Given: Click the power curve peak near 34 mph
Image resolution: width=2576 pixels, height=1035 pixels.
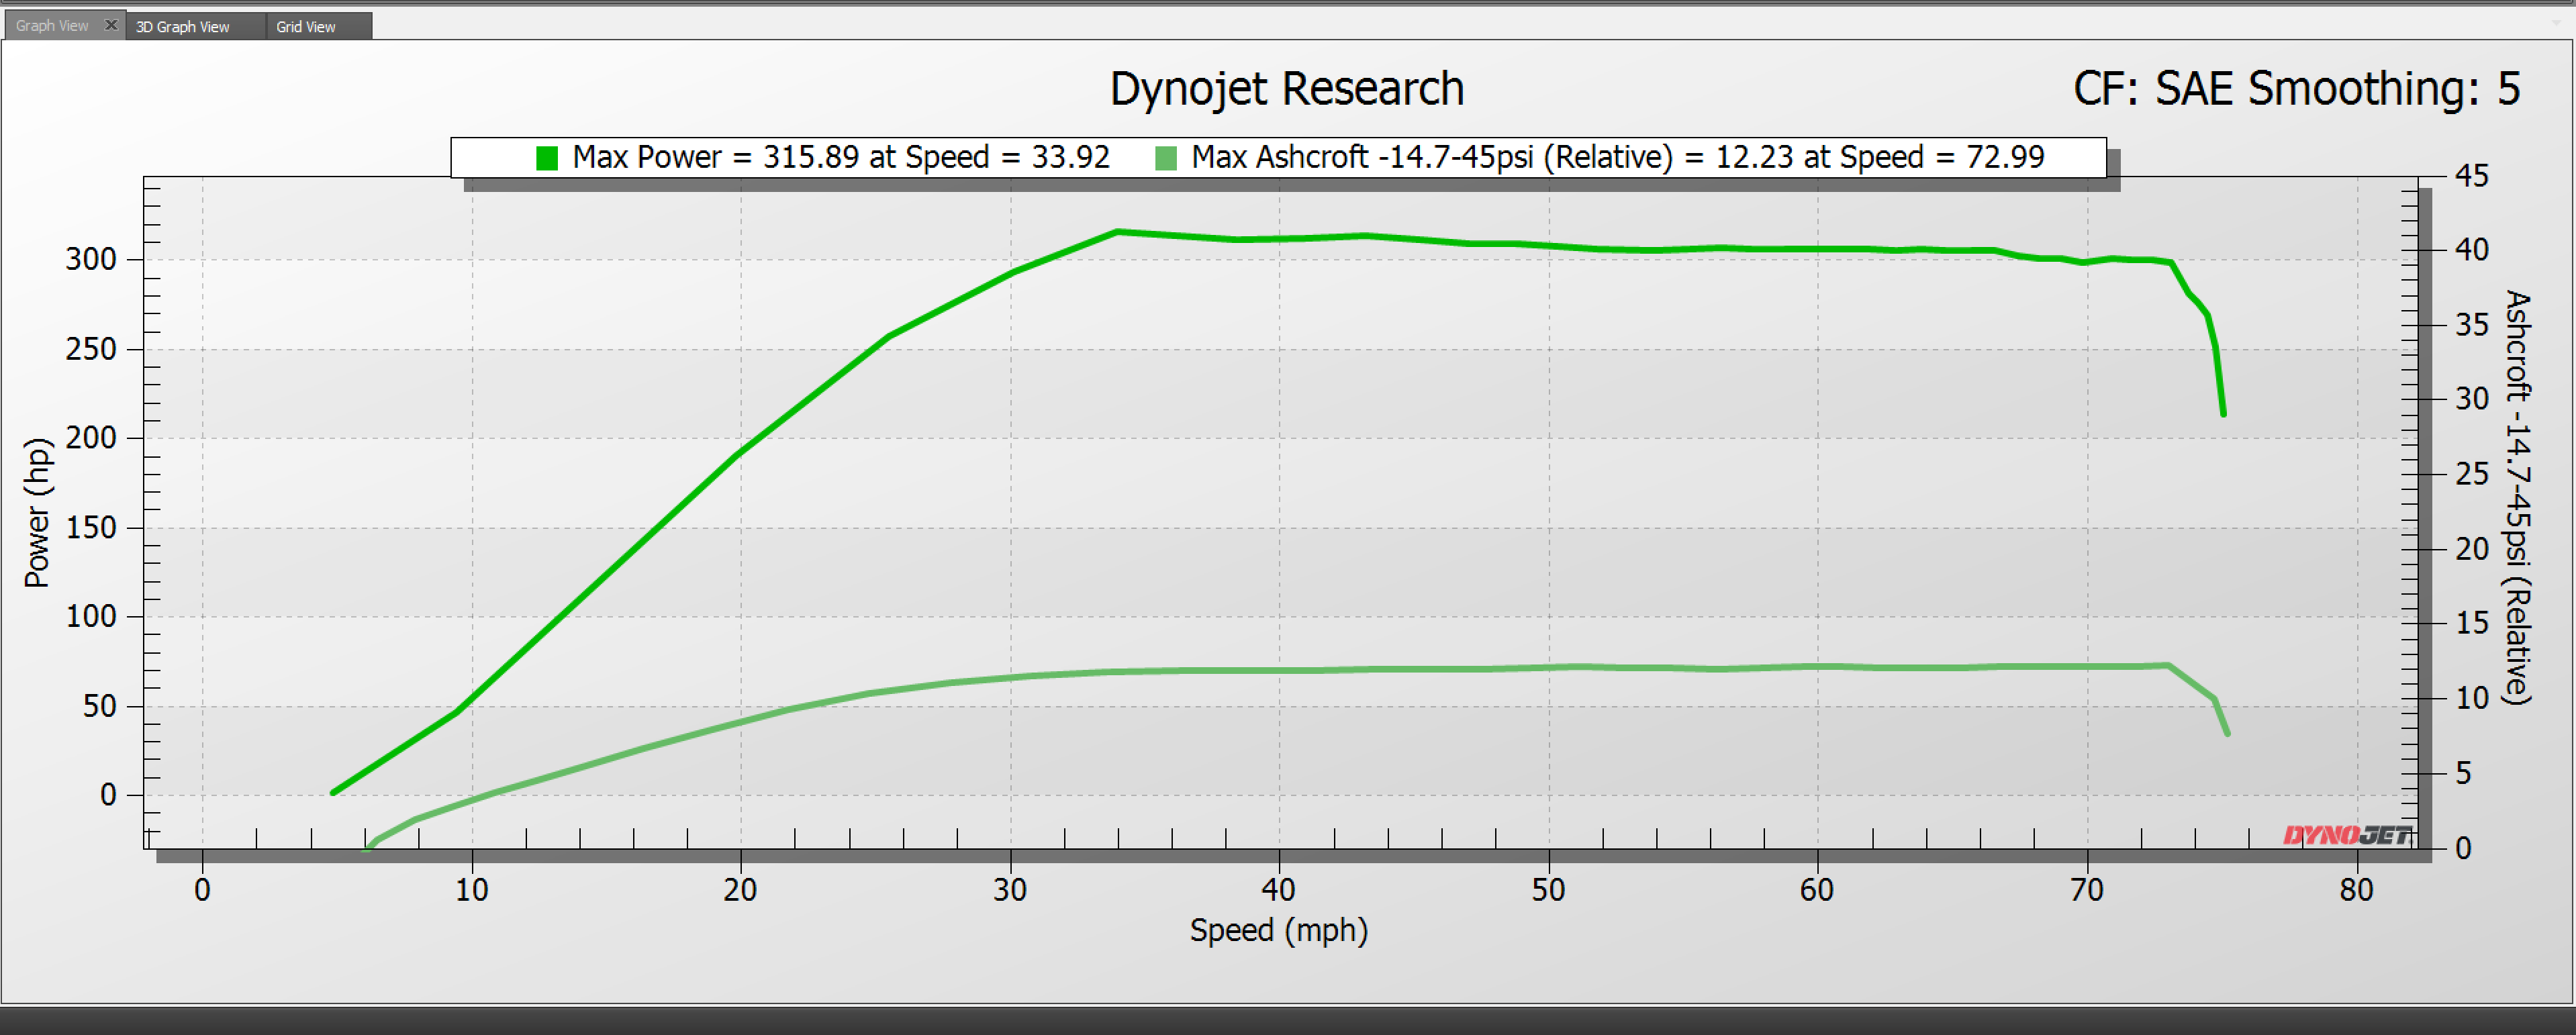Looking at the screenshot, I should (x=1117, y=232).
